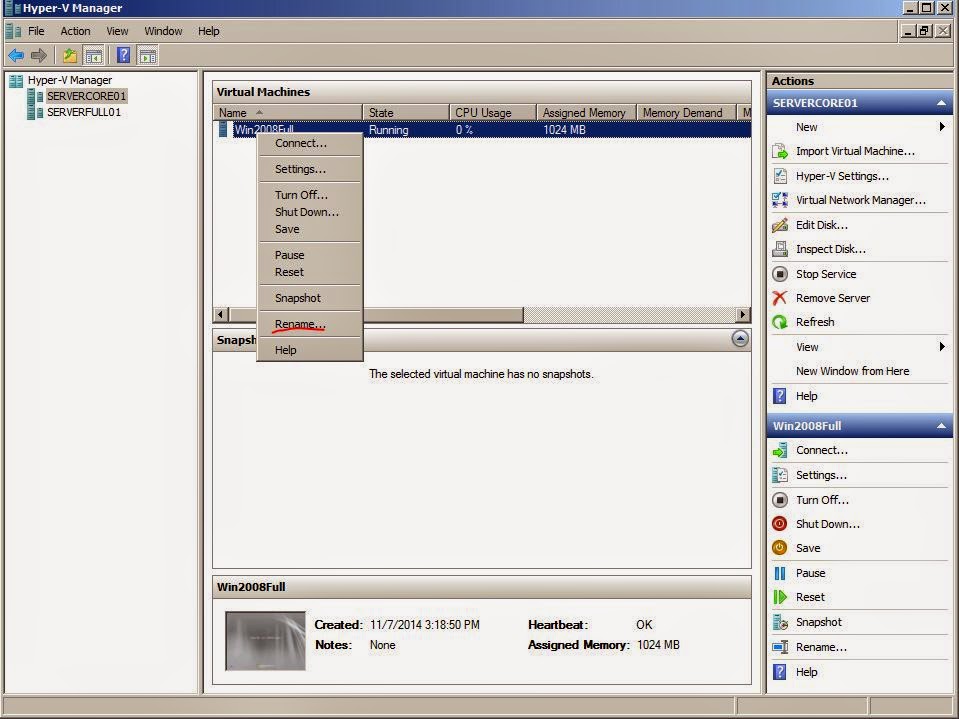Viewport: 959px width, 719px height.
Task: Click the Stop Service icon
Action: (x=780, y=274)
